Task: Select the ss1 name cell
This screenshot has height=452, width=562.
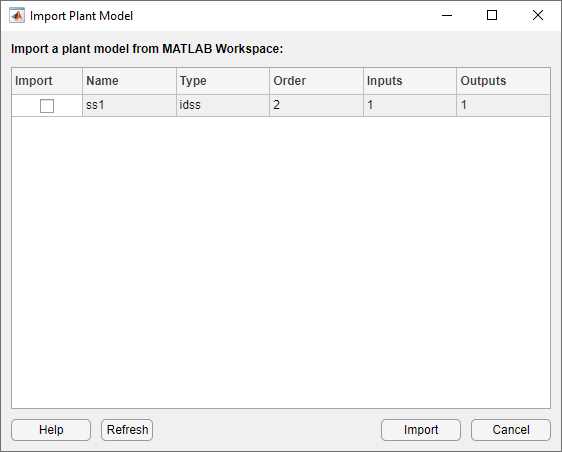Action: [x=129, y=105]
